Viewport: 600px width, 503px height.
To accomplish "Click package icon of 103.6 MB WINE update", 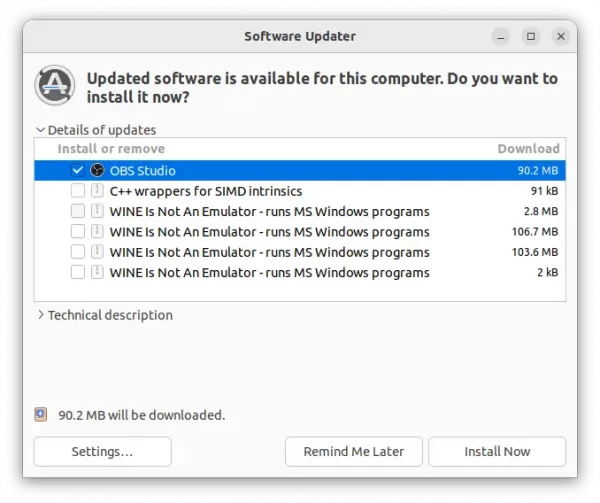I will [97, 252].
